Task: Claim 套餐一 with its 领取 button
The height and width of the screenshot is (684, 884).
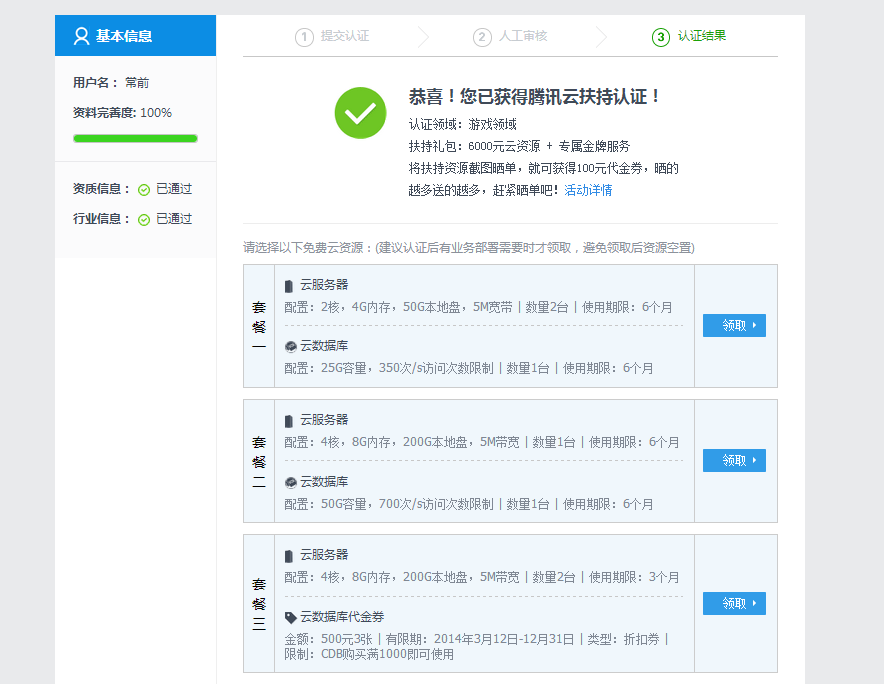Action: pyautogui.click(x=734, y=325)
